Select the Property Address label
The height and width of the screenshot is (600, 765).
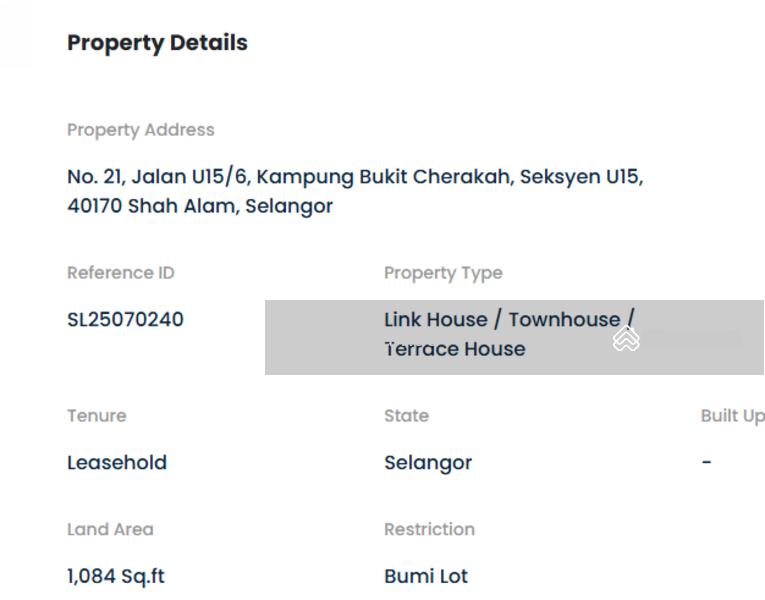coord(141,130)
